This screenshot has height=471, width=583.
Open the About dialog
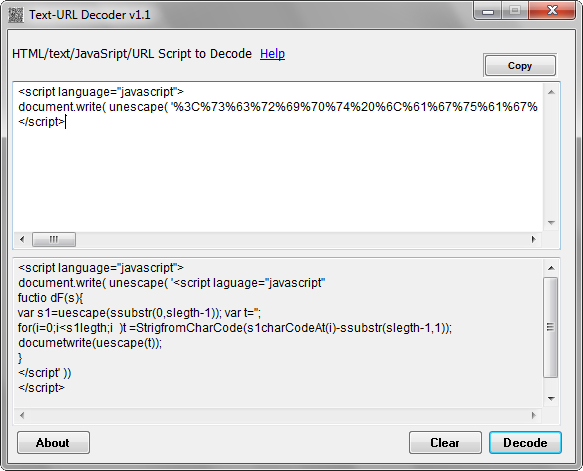point(53,443)
